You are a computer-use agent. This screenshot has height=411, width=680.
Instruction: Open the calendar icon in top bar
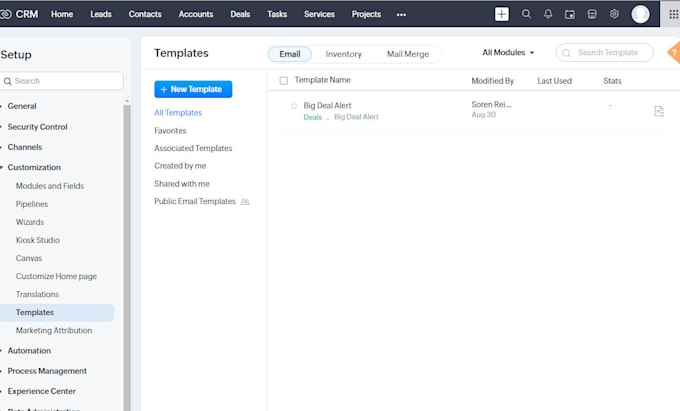pos(570,14)
